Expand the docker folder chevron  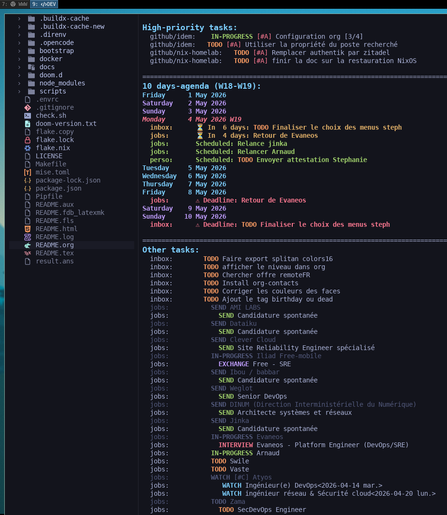click(19, 59)
